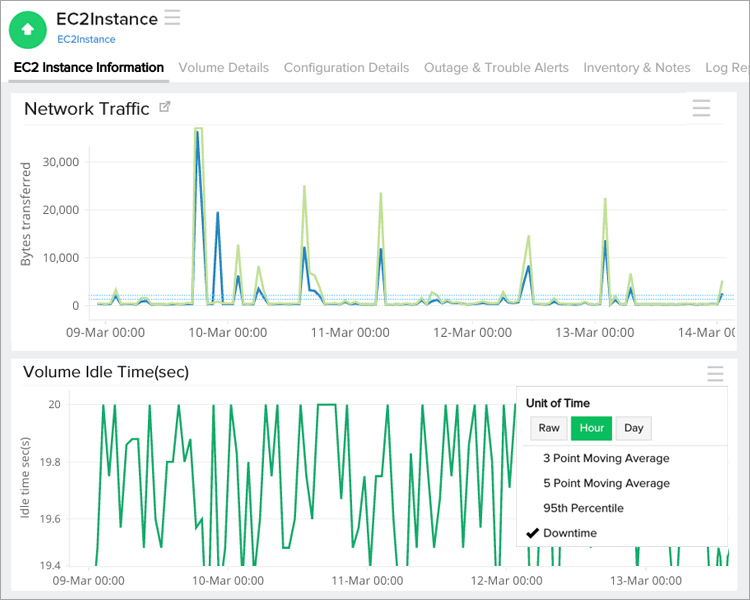Enable 5 Point Moving Average option

[x=606, y=483]
